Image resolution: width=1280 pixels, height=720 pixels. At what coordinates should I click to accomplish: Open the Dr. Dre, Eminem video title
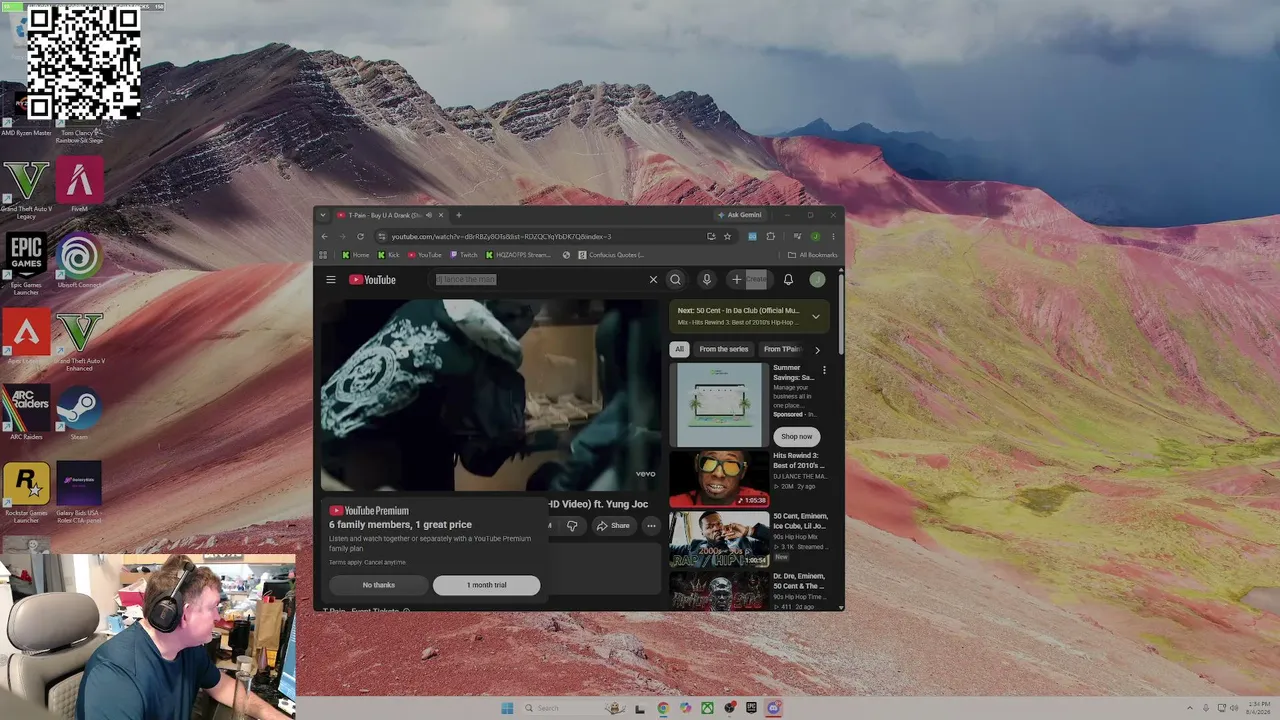click(800, 580)
